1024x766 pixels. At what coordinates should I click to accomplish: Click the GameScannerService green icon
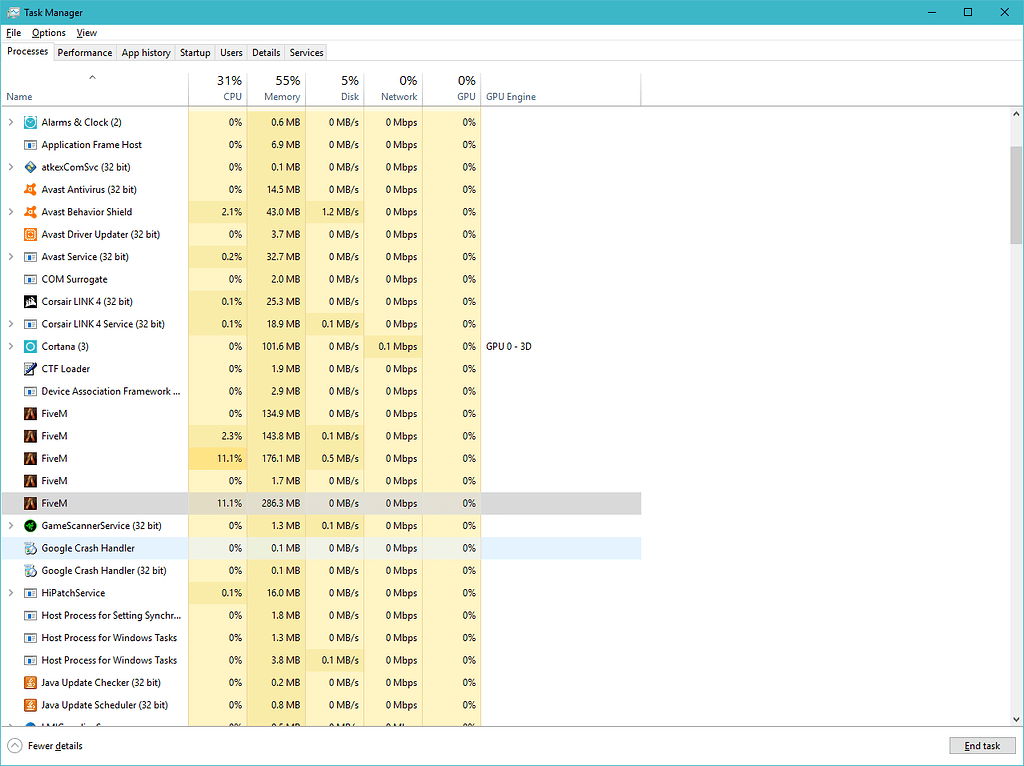(x=30, y=525)
